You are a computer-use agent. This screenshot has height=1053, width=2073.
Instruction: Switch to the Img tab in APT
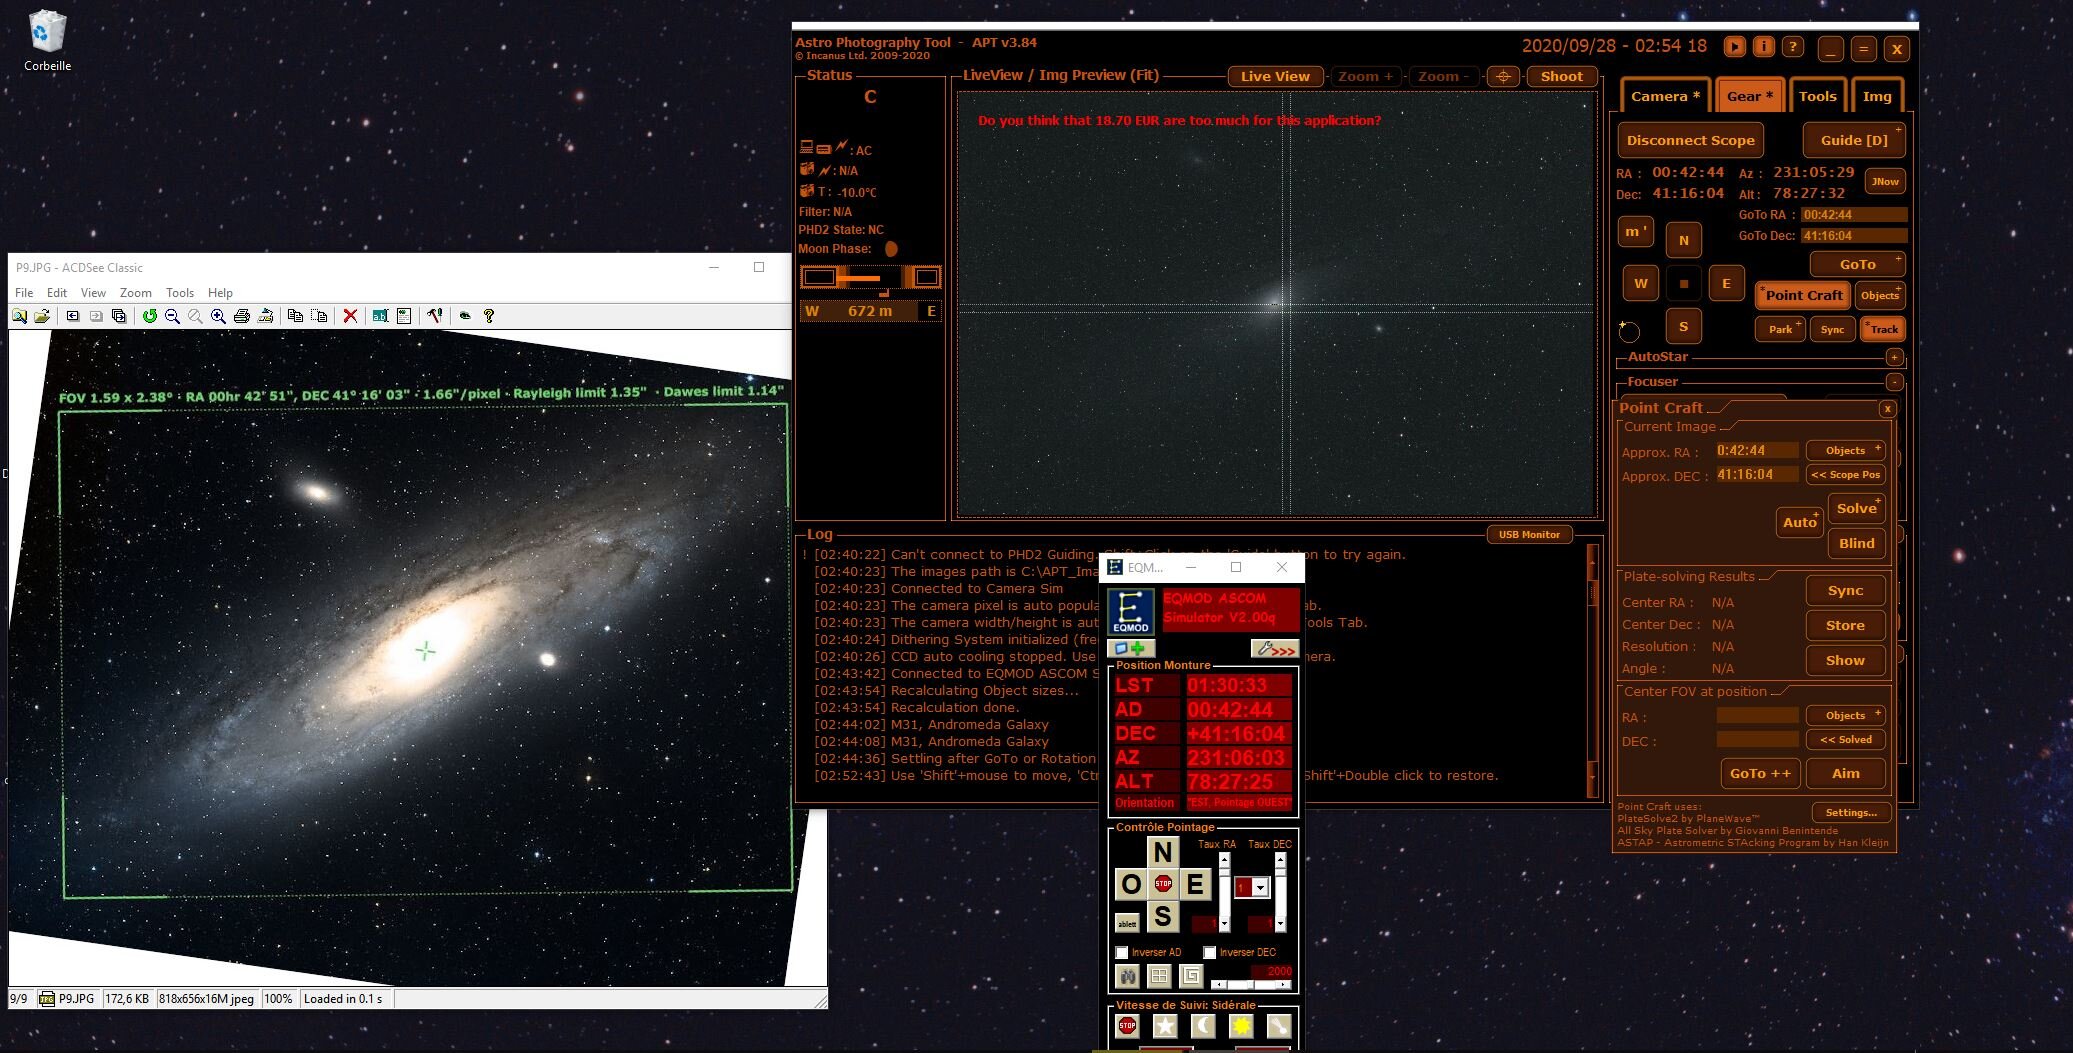click(1877, 96)
